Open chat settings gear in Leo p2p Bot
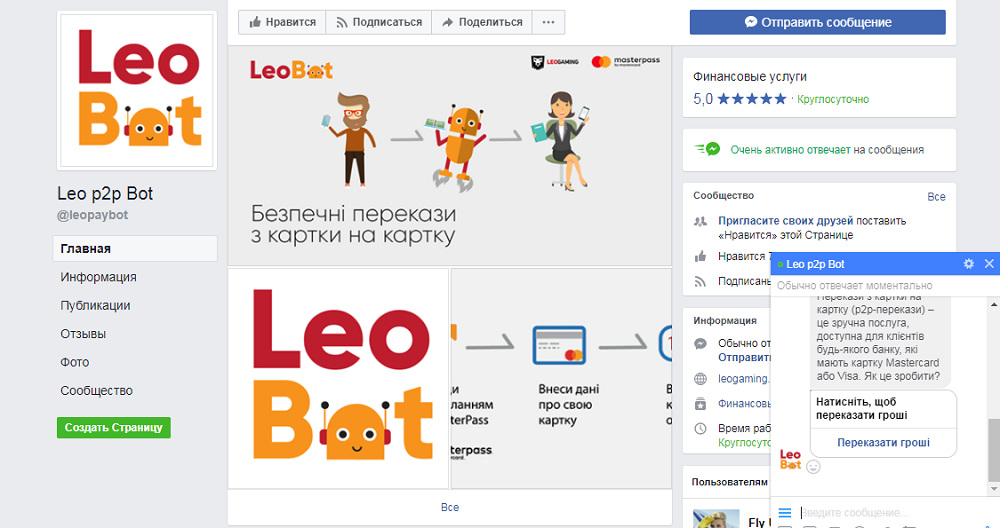 click(969, 263)
